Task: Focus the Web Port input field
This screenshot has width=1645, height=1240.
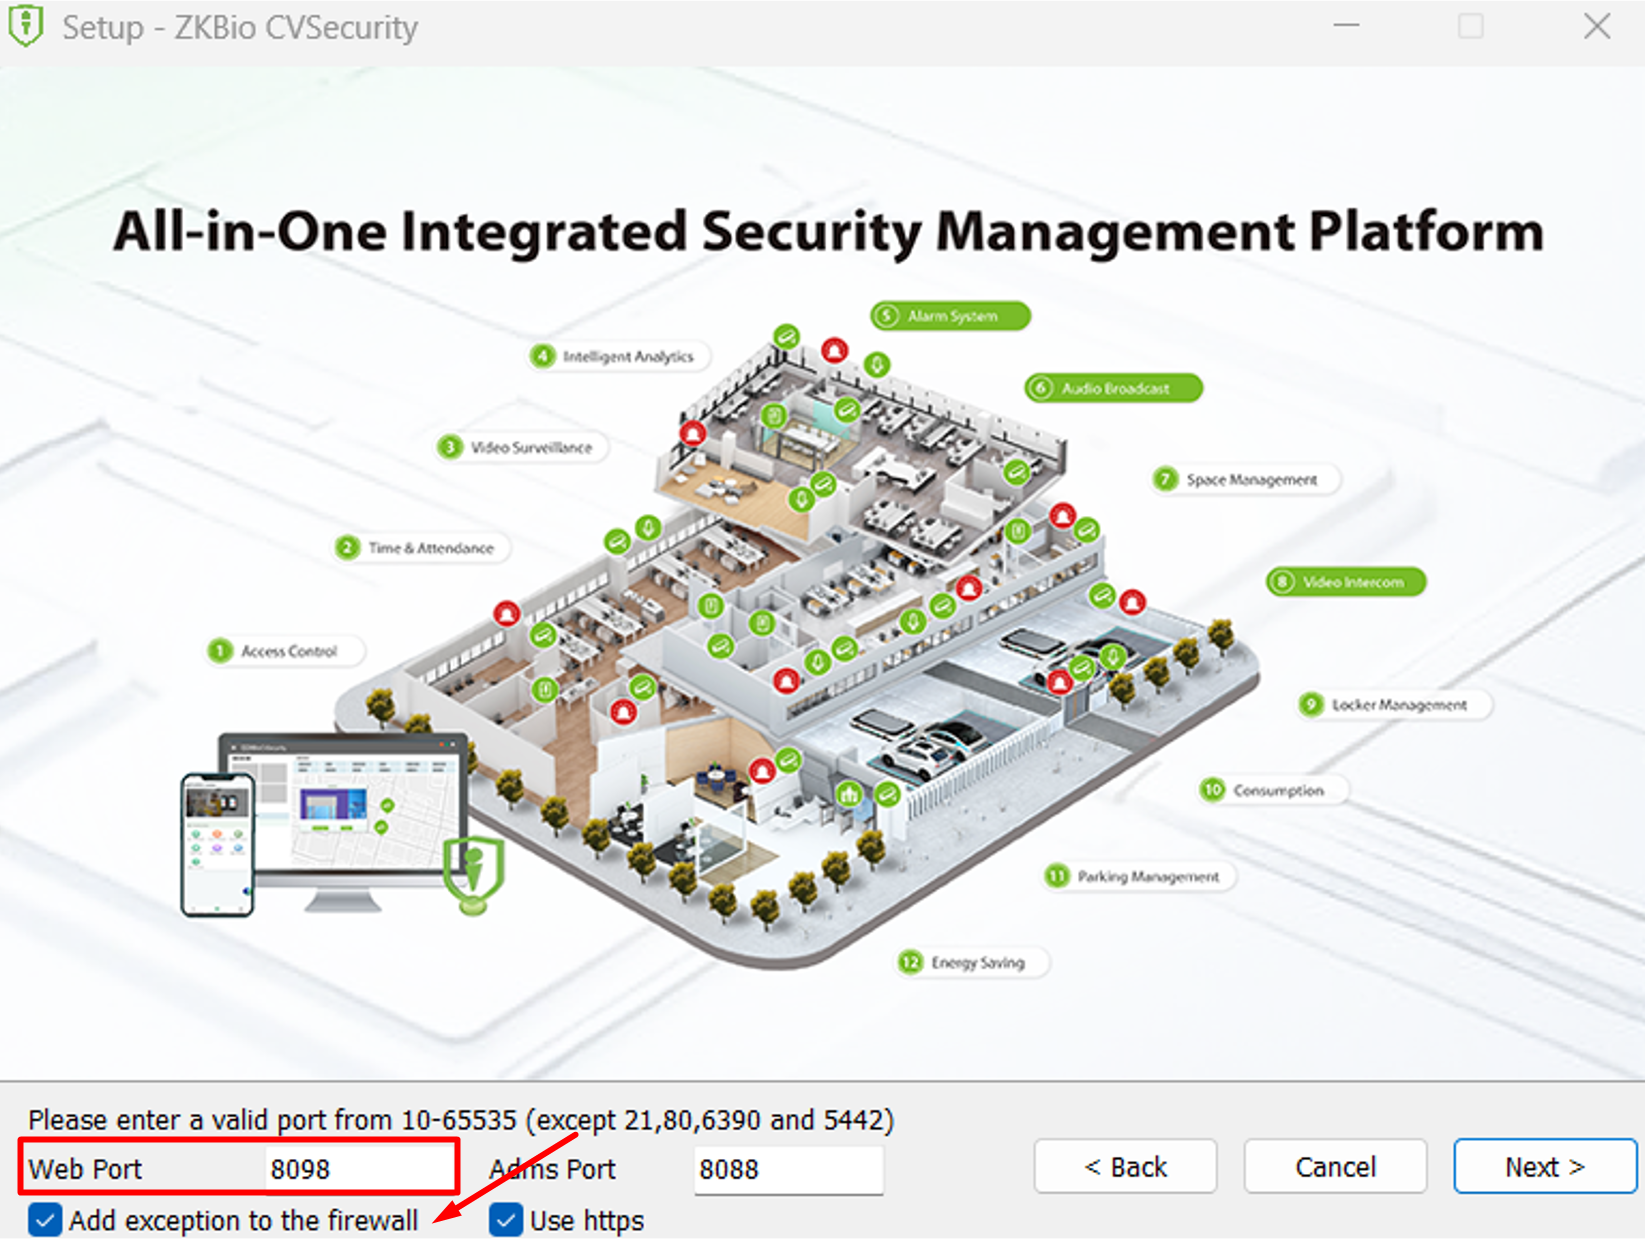Action: 359,1168
